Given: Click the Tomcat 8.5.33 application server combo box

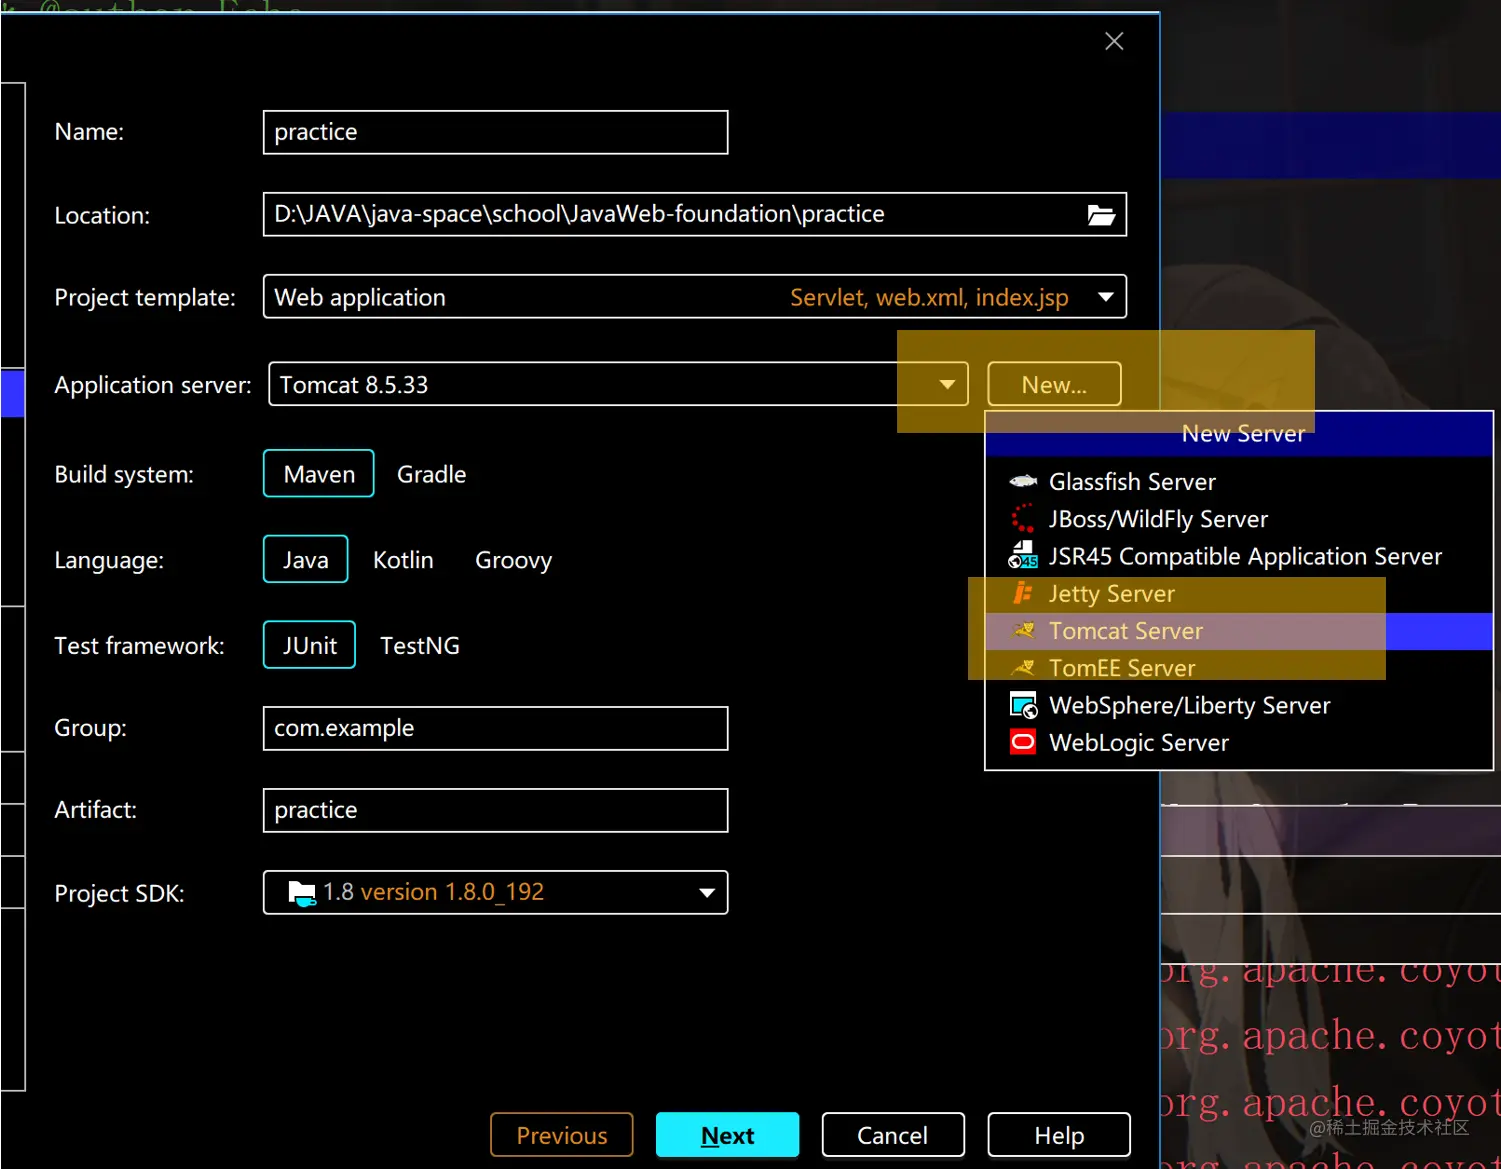Looking at the screenshot, I should pyautogui.click(x=618, y=385).
